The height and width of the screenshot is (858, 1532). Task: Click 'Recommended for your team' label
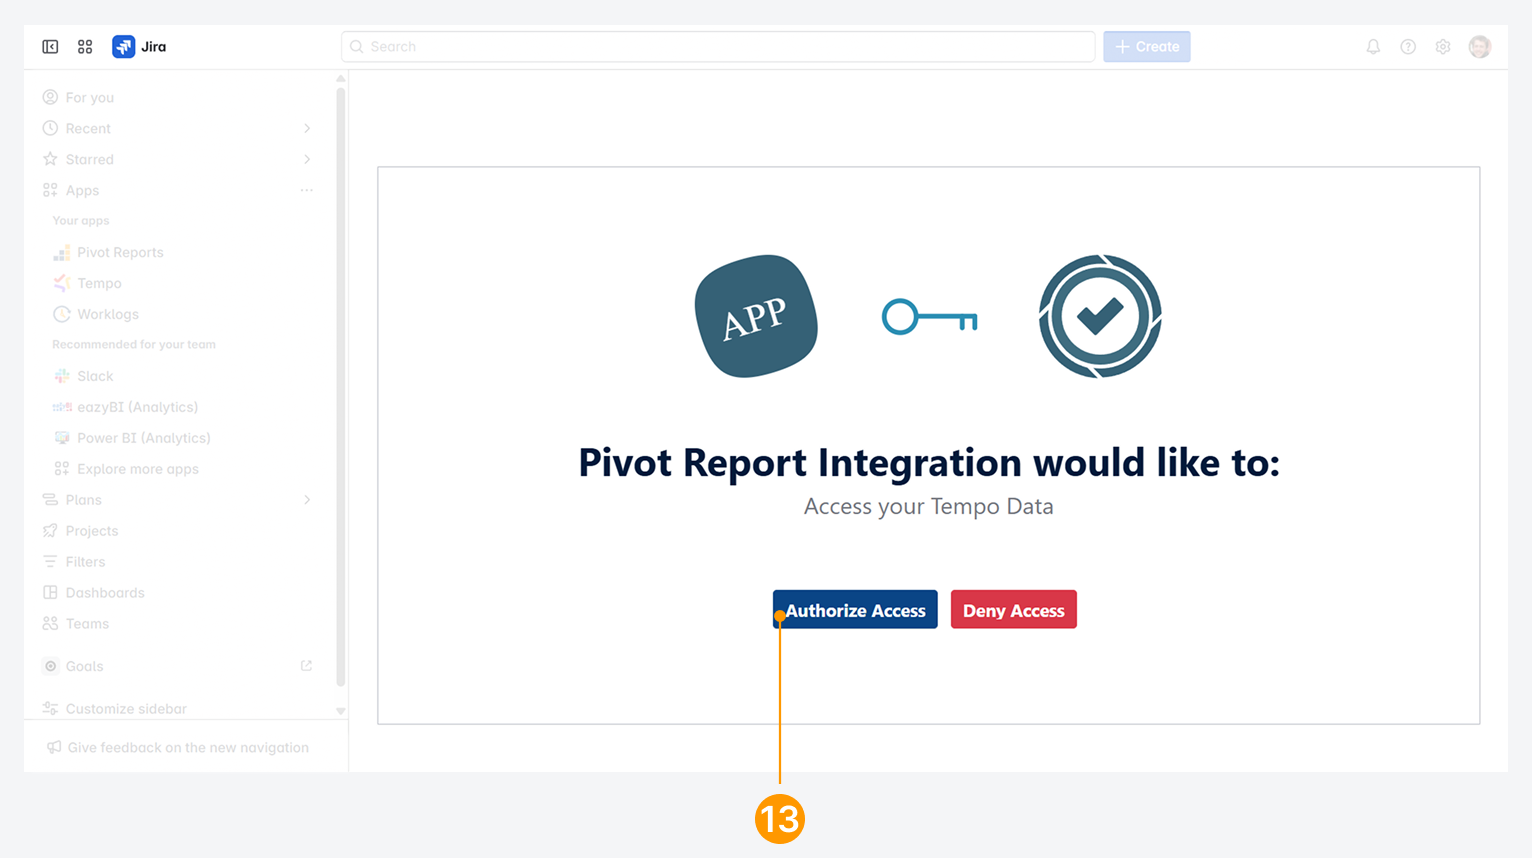[134, 345]
